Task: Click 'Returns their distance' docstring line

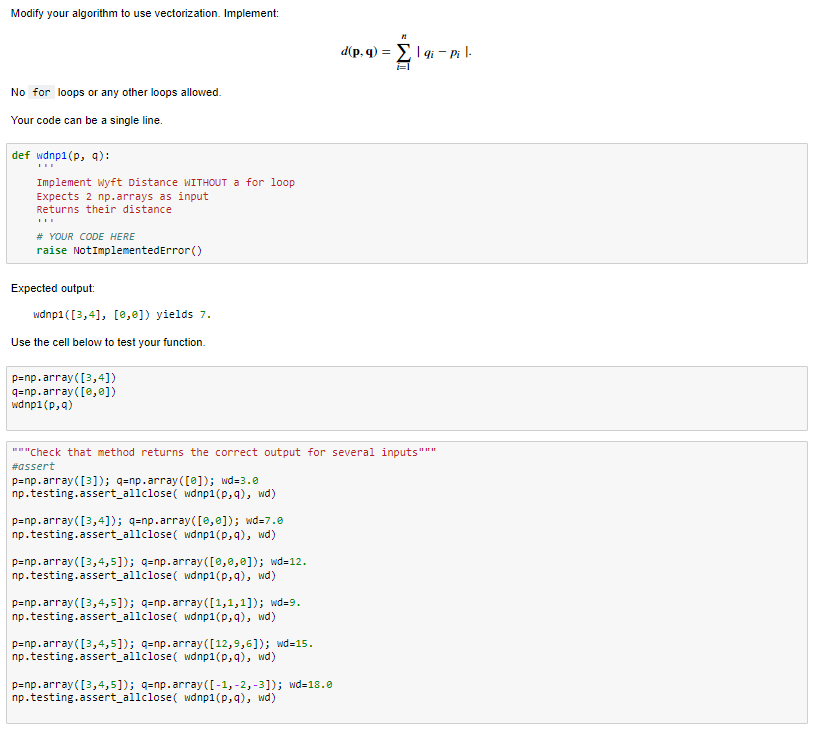Action: coord(104,209)
